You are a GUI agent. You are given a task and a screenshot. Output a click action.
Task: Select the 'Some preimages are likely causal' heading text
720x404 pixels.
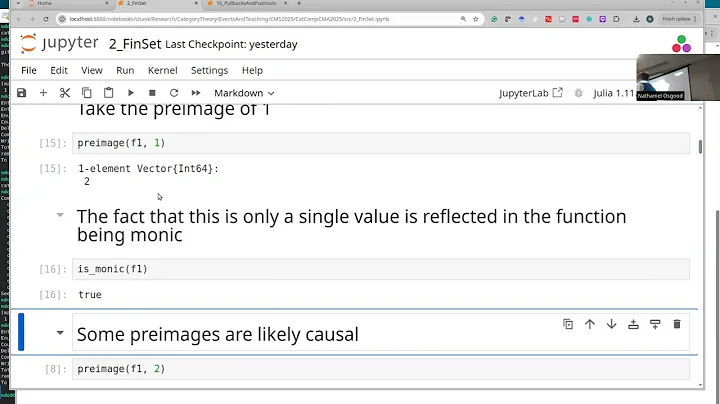(217, 334)
